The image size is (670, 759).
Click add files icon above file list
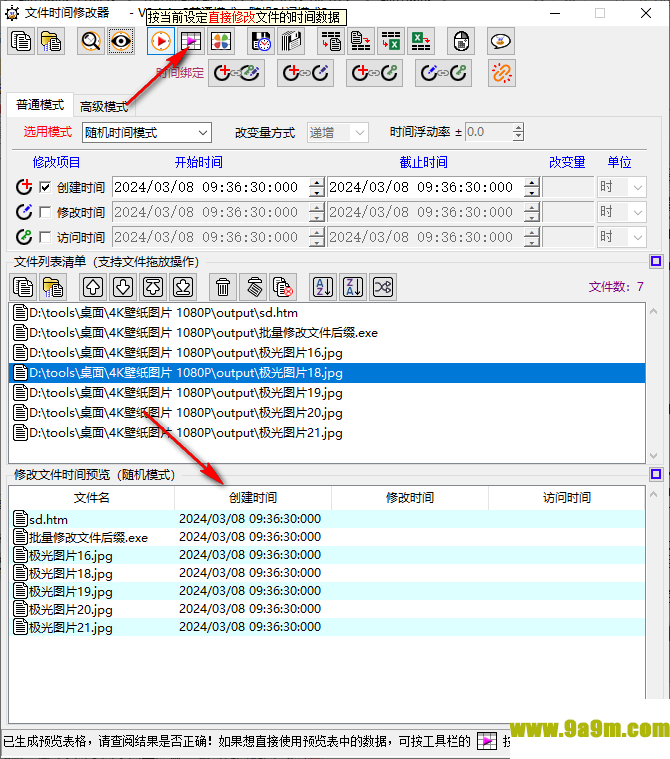pos(23,287)
